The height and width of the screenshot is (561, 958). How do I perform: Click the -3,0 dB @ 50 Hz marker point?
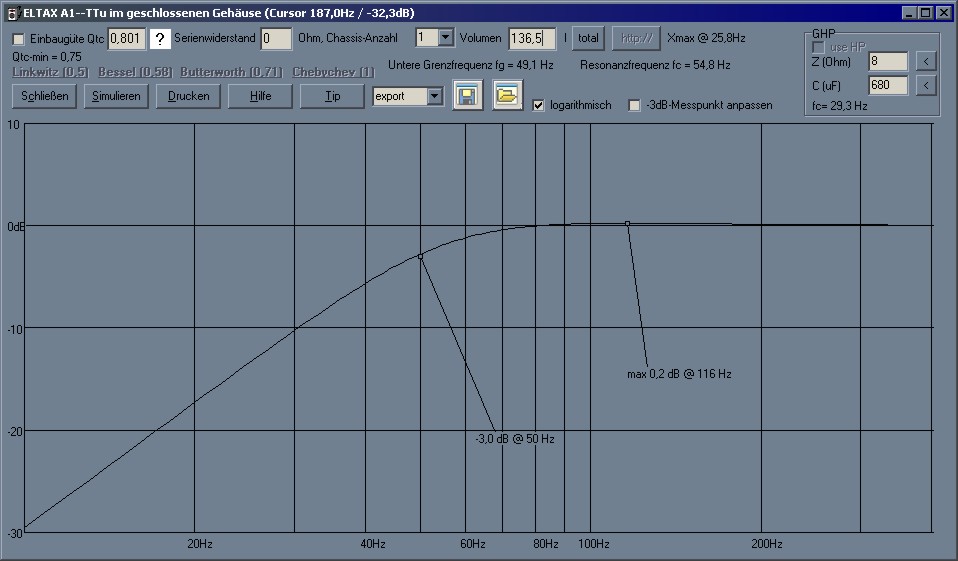[420, 257]
